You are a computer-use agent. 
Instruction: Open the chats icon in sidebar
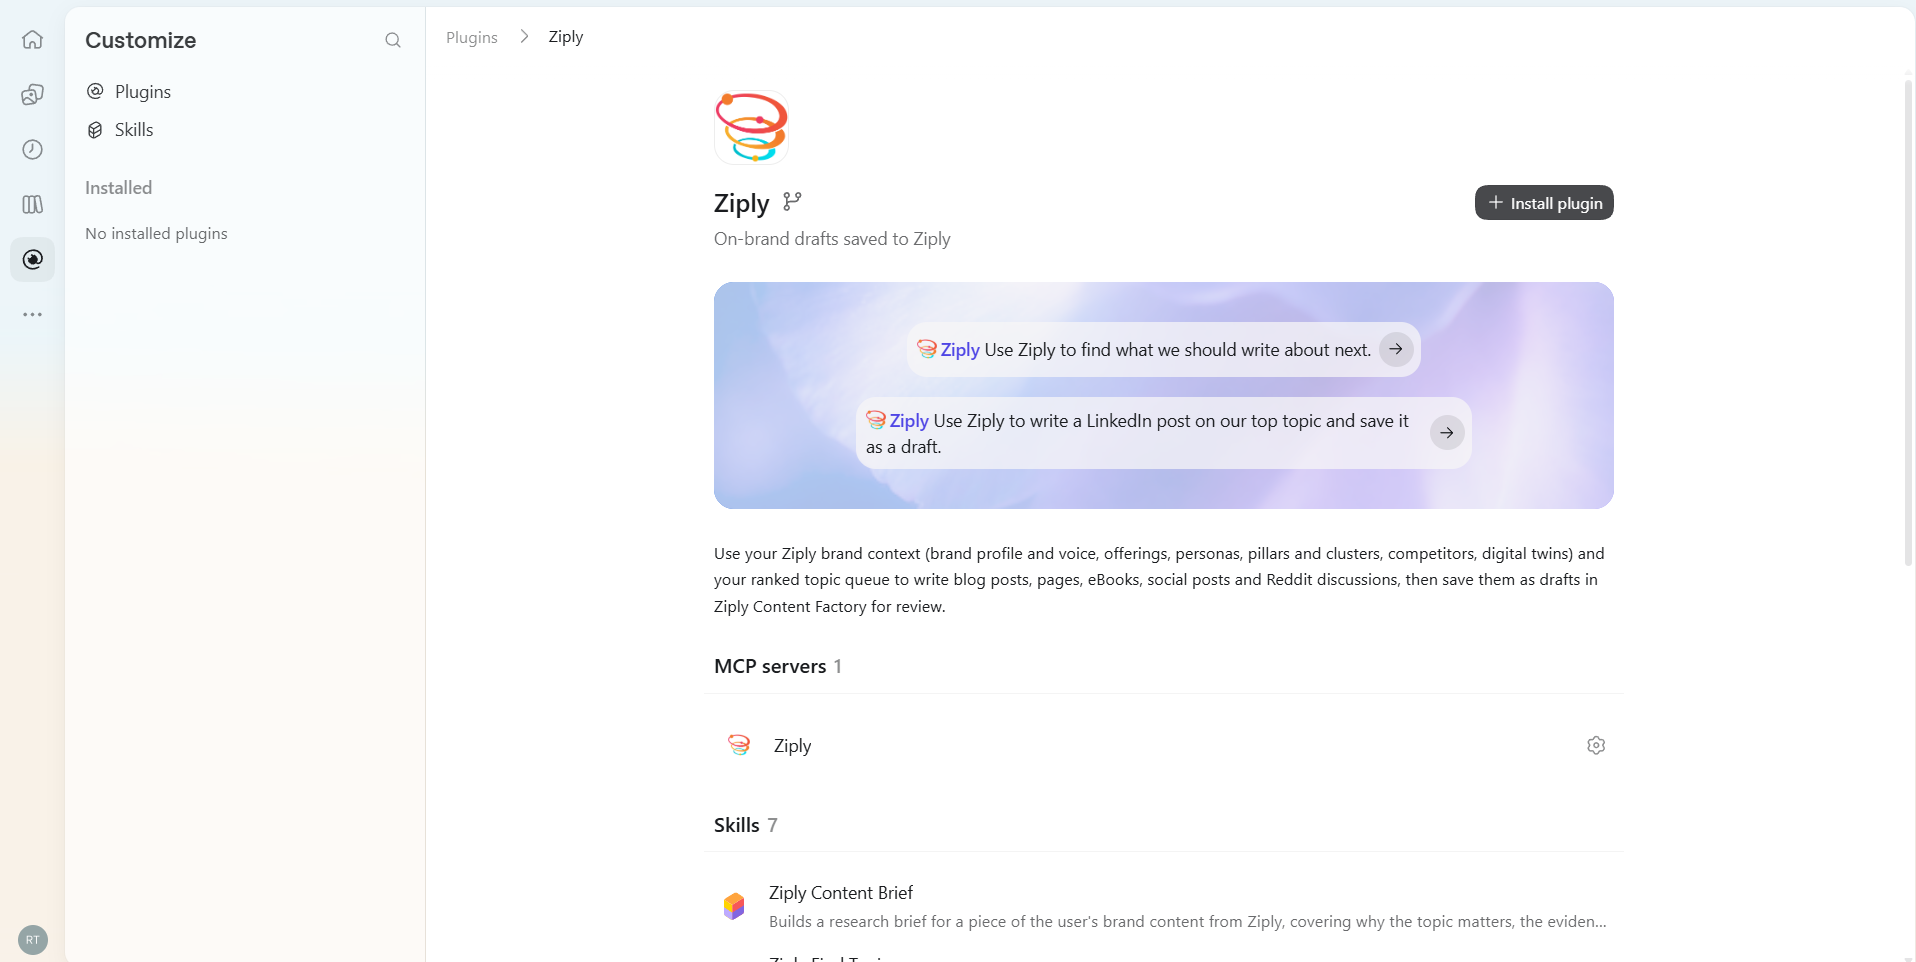pyautogui.click(x=32, y=95)
